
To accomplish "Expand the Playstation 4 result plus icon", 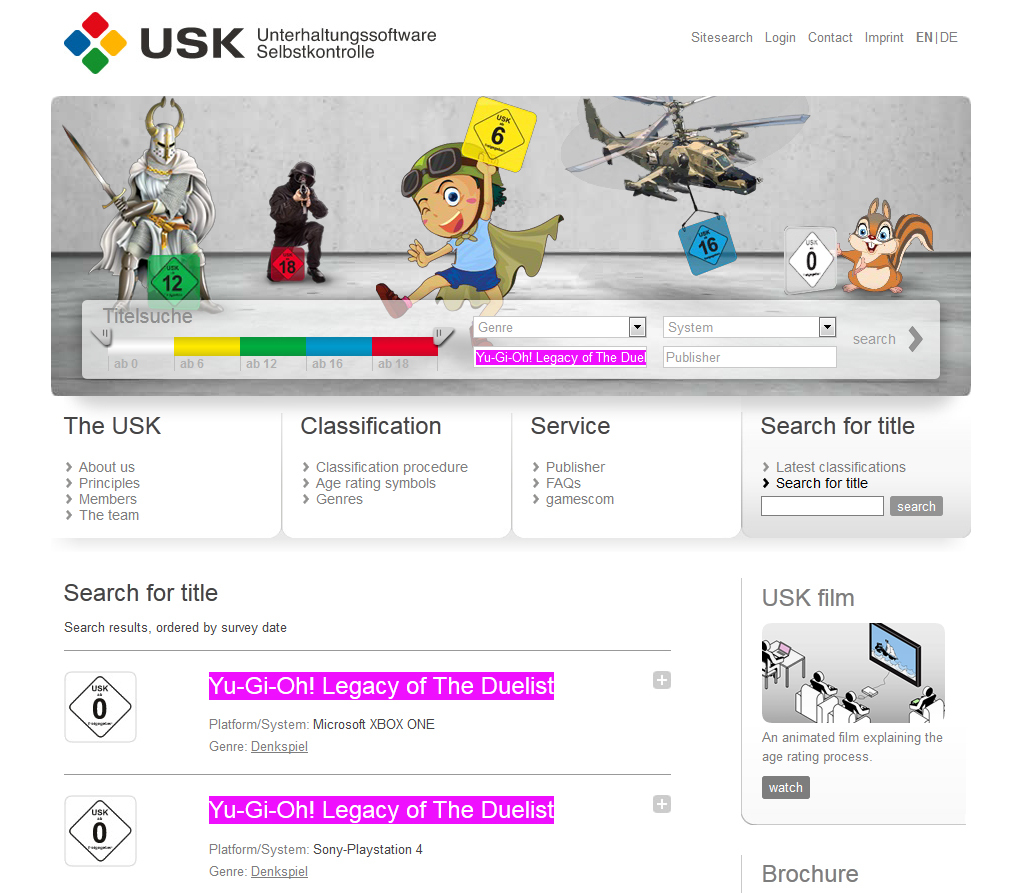I will tap(662, 804).
